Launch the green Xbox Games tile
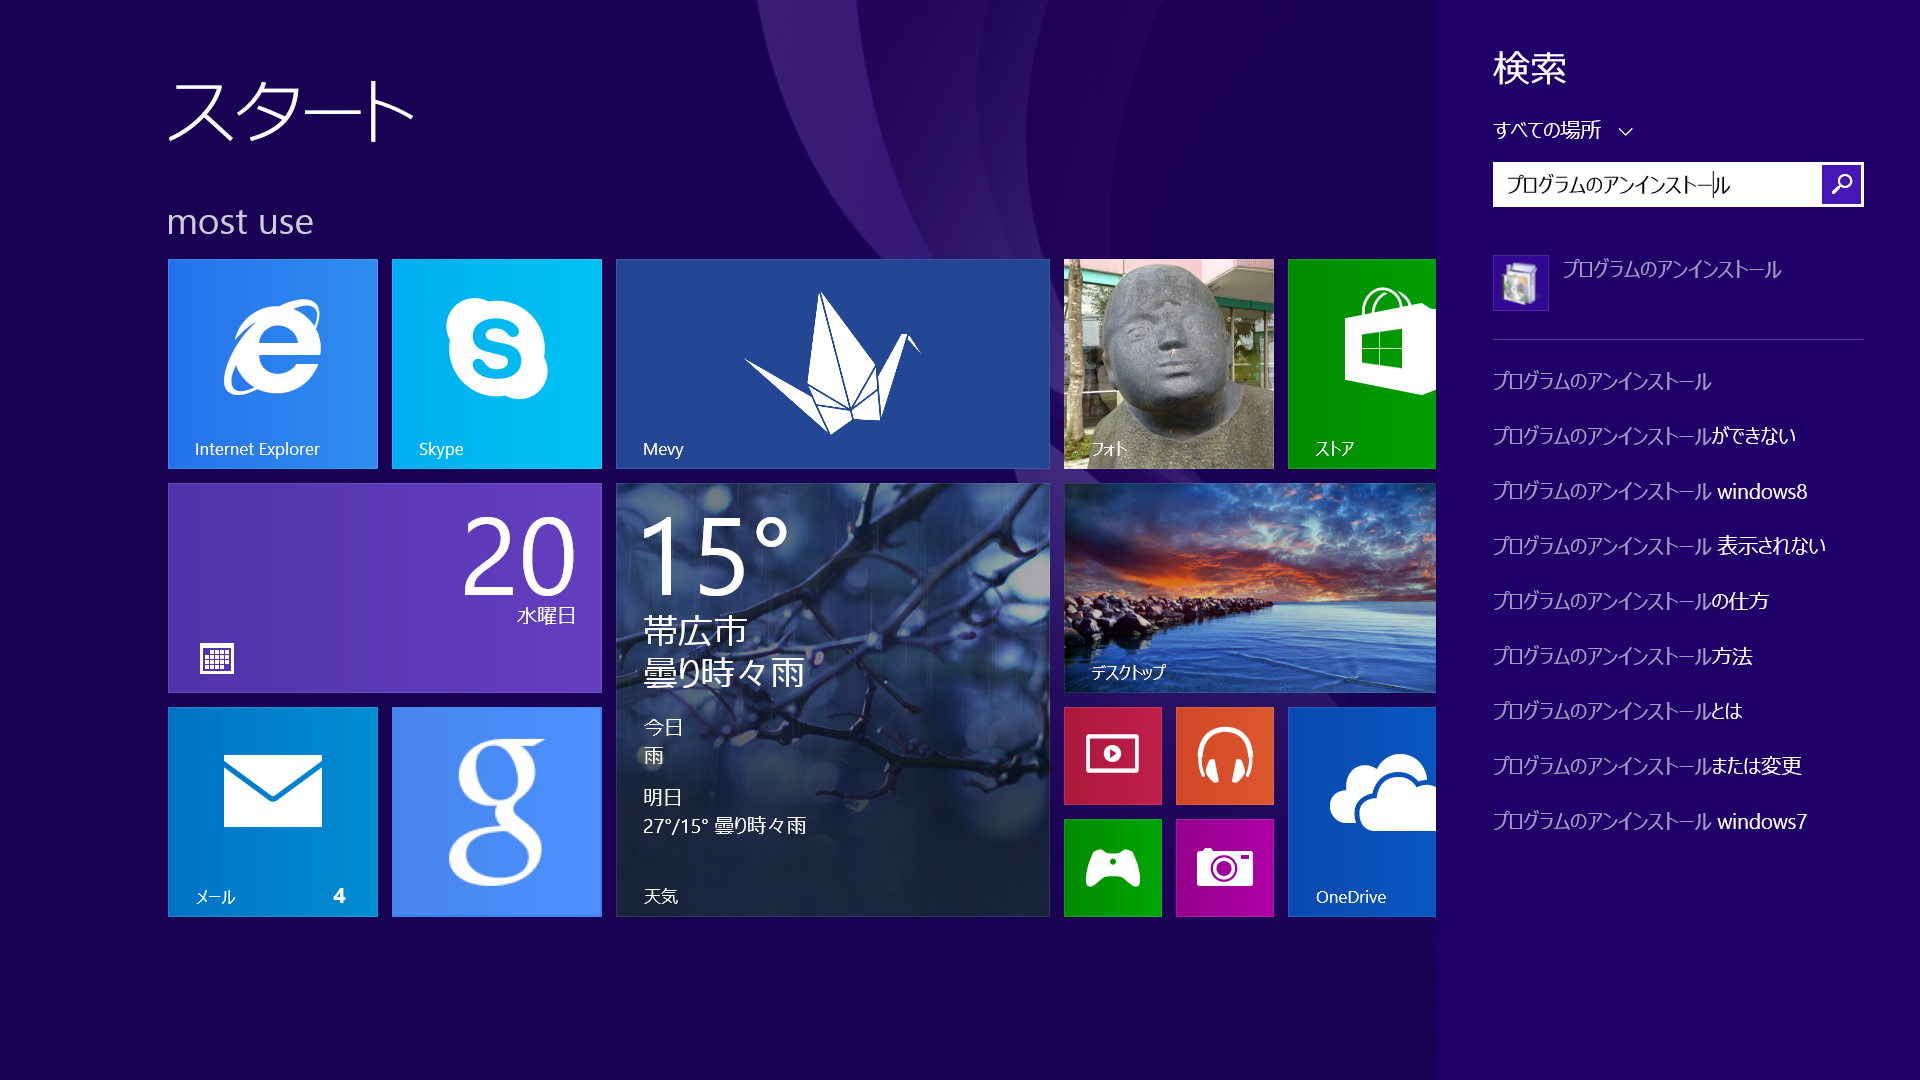The image size is (1920, 1080). pos(1112,867)
